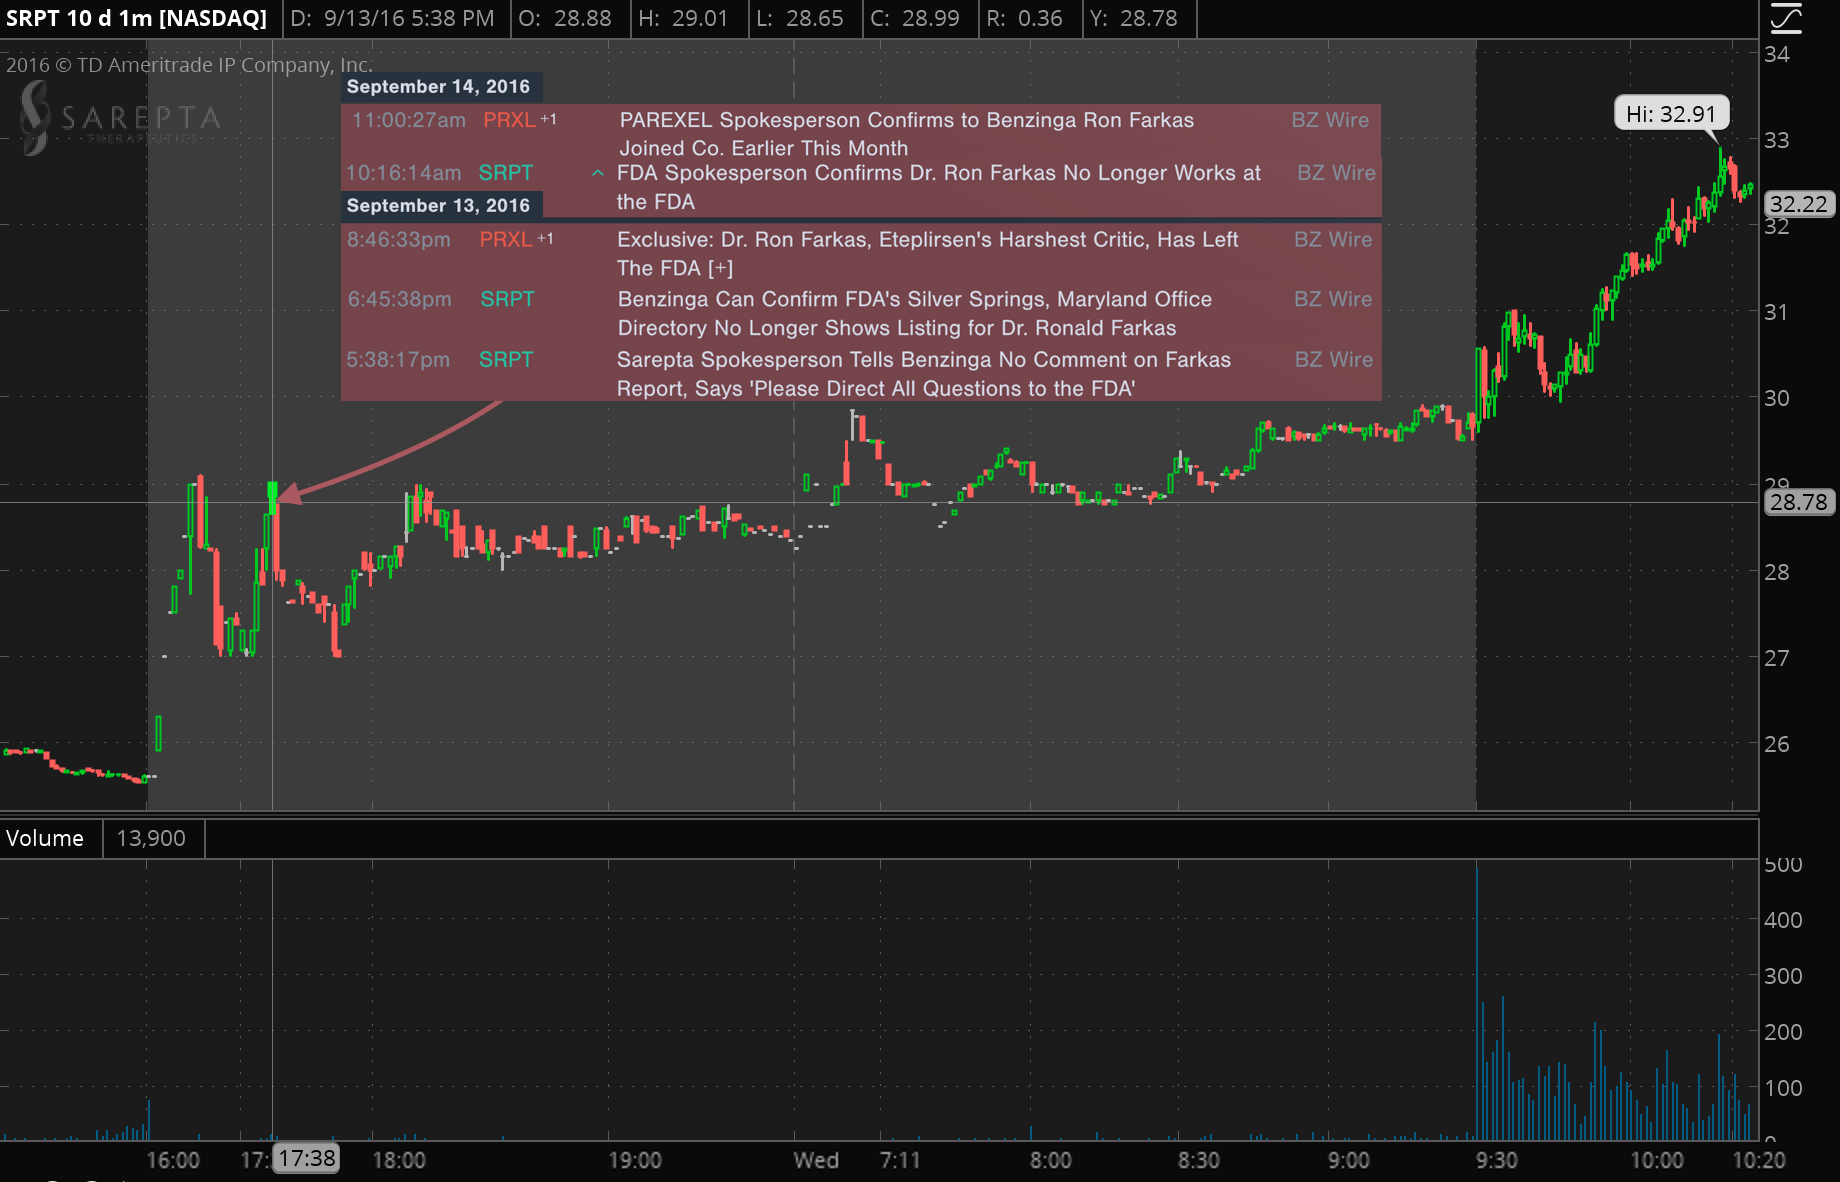1840x1182 pixels.
Task: Click the 8:30 label on the time axis
Action: pos(1199,1160)
